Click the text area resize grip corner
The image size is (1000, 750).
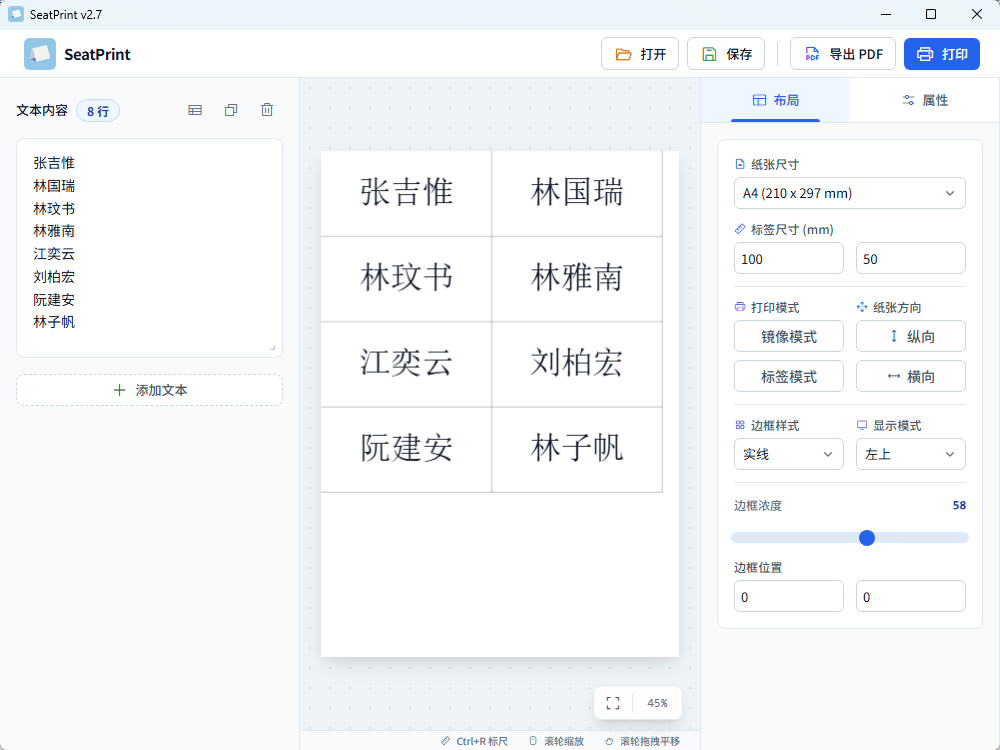272,348
